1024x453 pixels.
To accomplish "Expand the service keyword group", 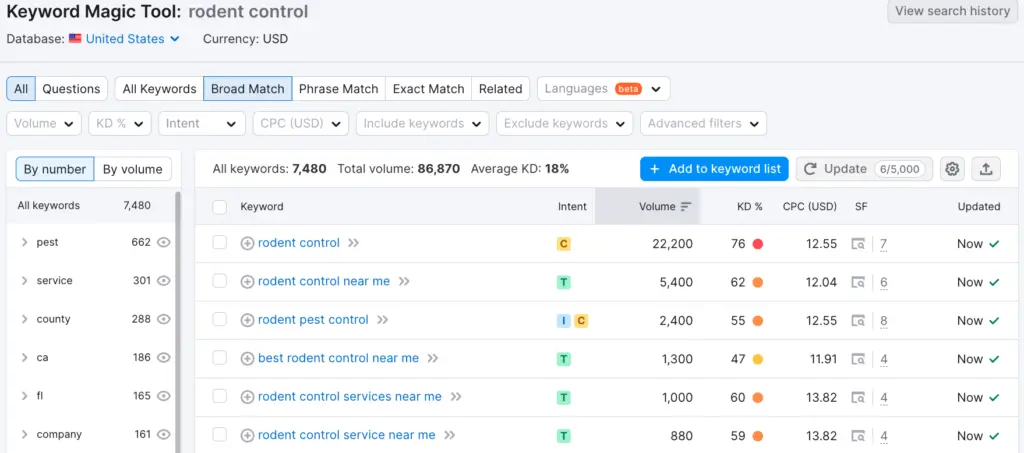I will point(24,281).
